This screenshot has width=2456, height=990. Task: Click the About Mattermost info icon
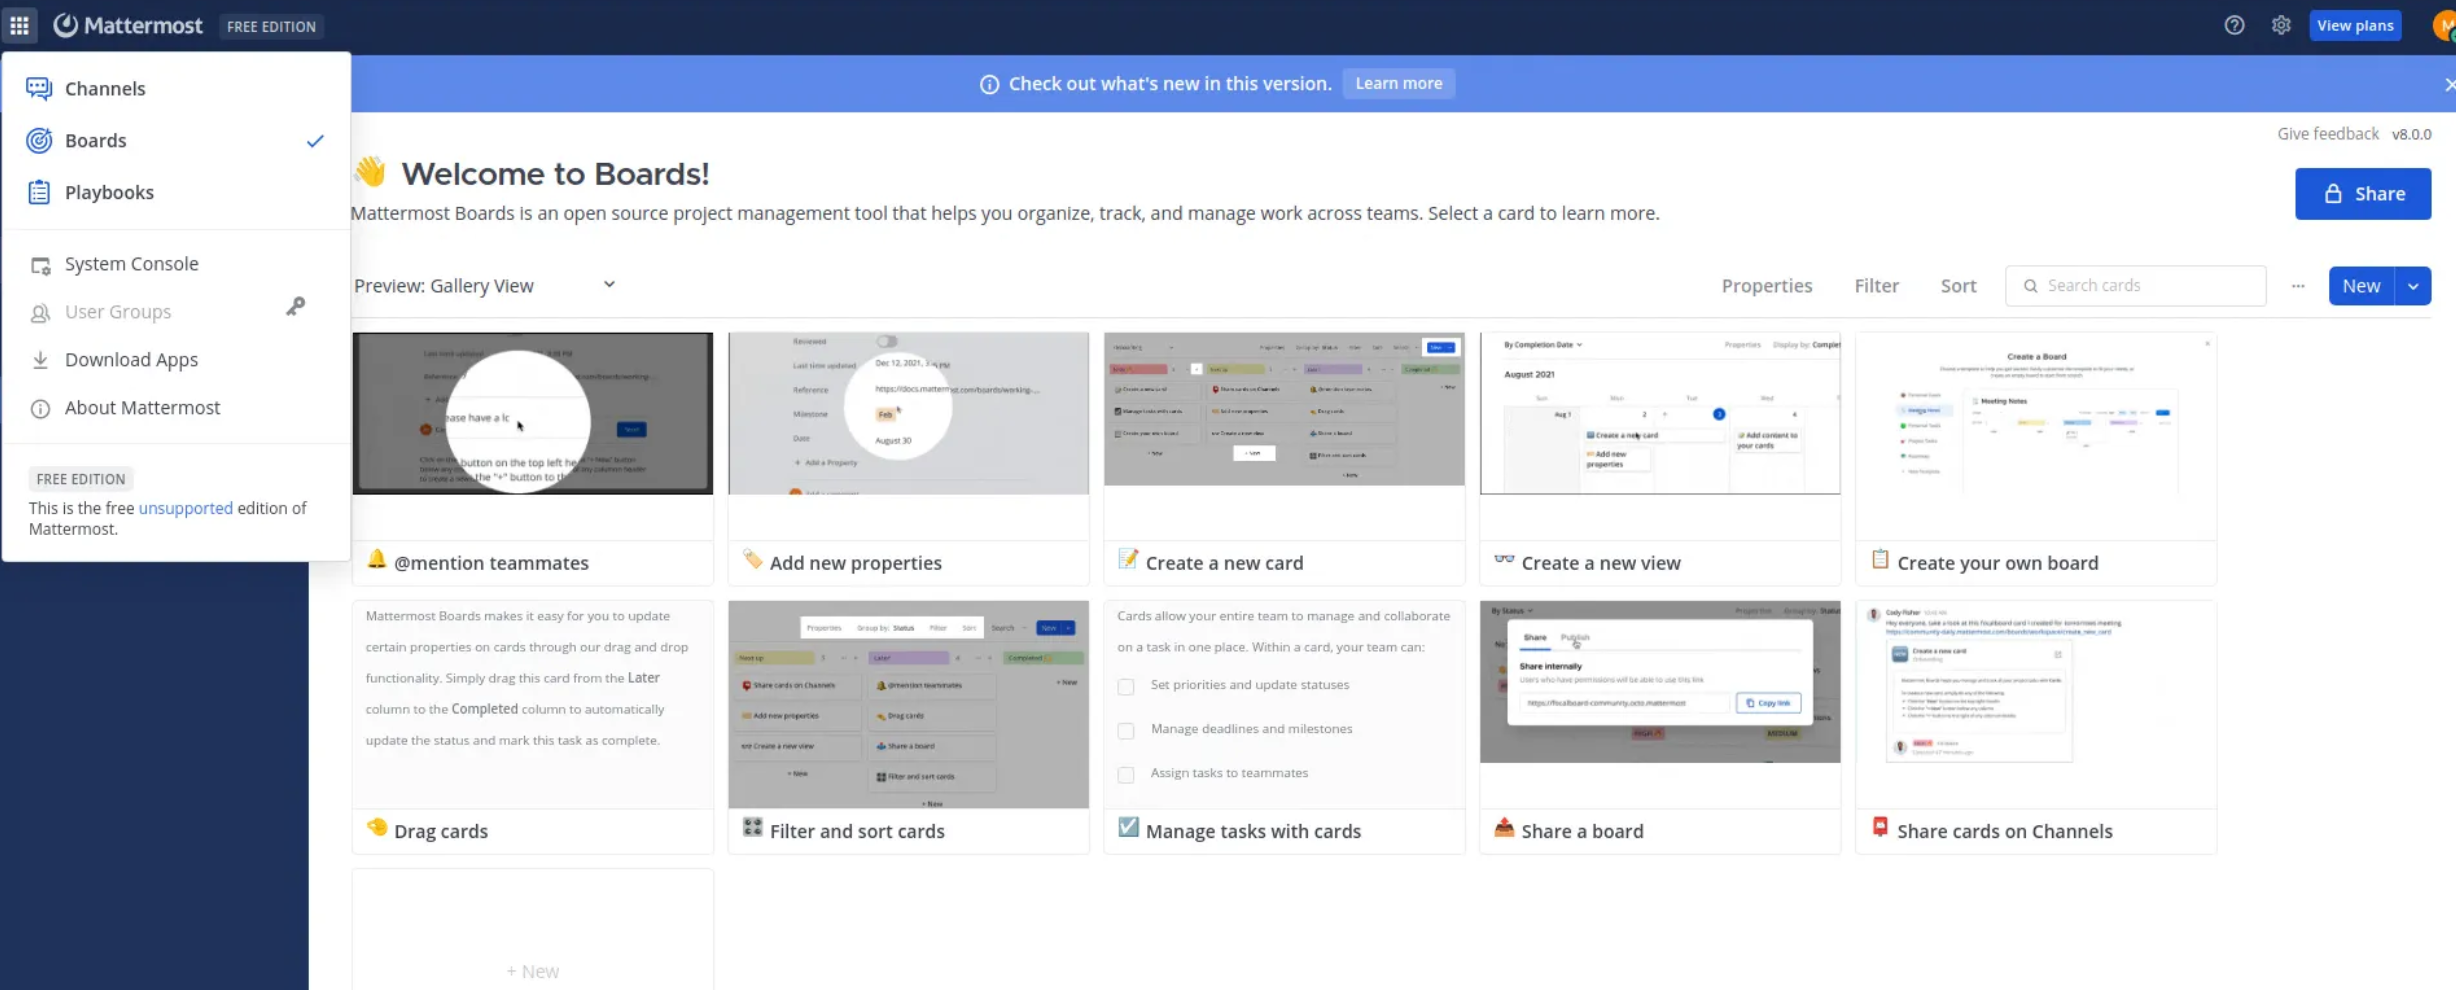click(40, 408)
